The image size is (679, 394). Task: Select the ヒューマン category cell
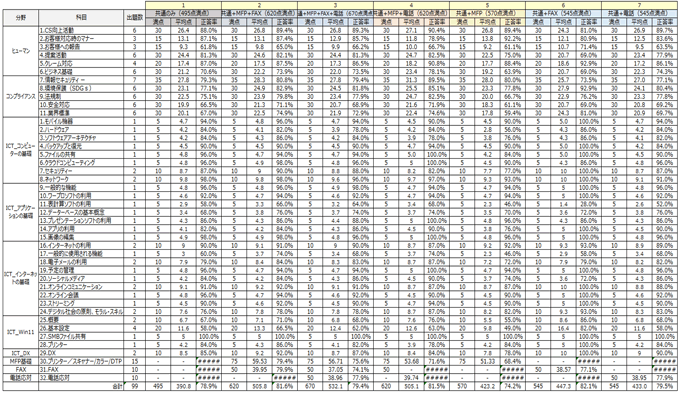point(21,51)
